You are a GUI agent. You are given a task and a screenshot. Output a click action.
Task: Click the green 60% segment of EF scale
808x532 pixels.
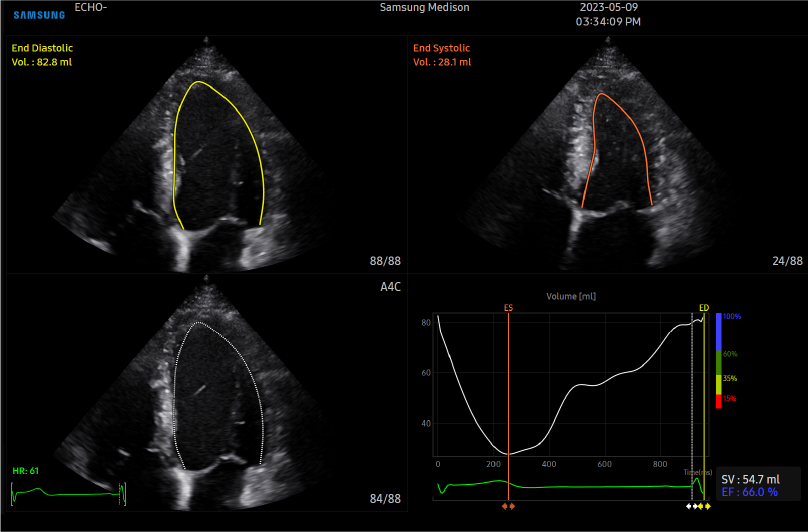pos(719,362)
